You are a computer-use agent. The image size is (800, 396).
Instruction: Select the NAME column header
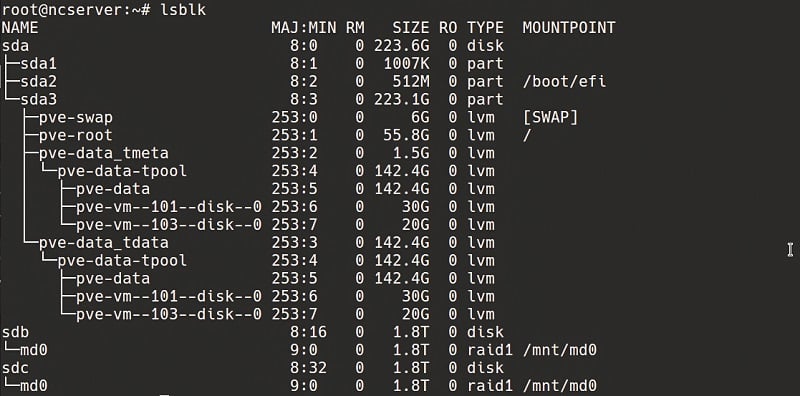click(20, 28)
